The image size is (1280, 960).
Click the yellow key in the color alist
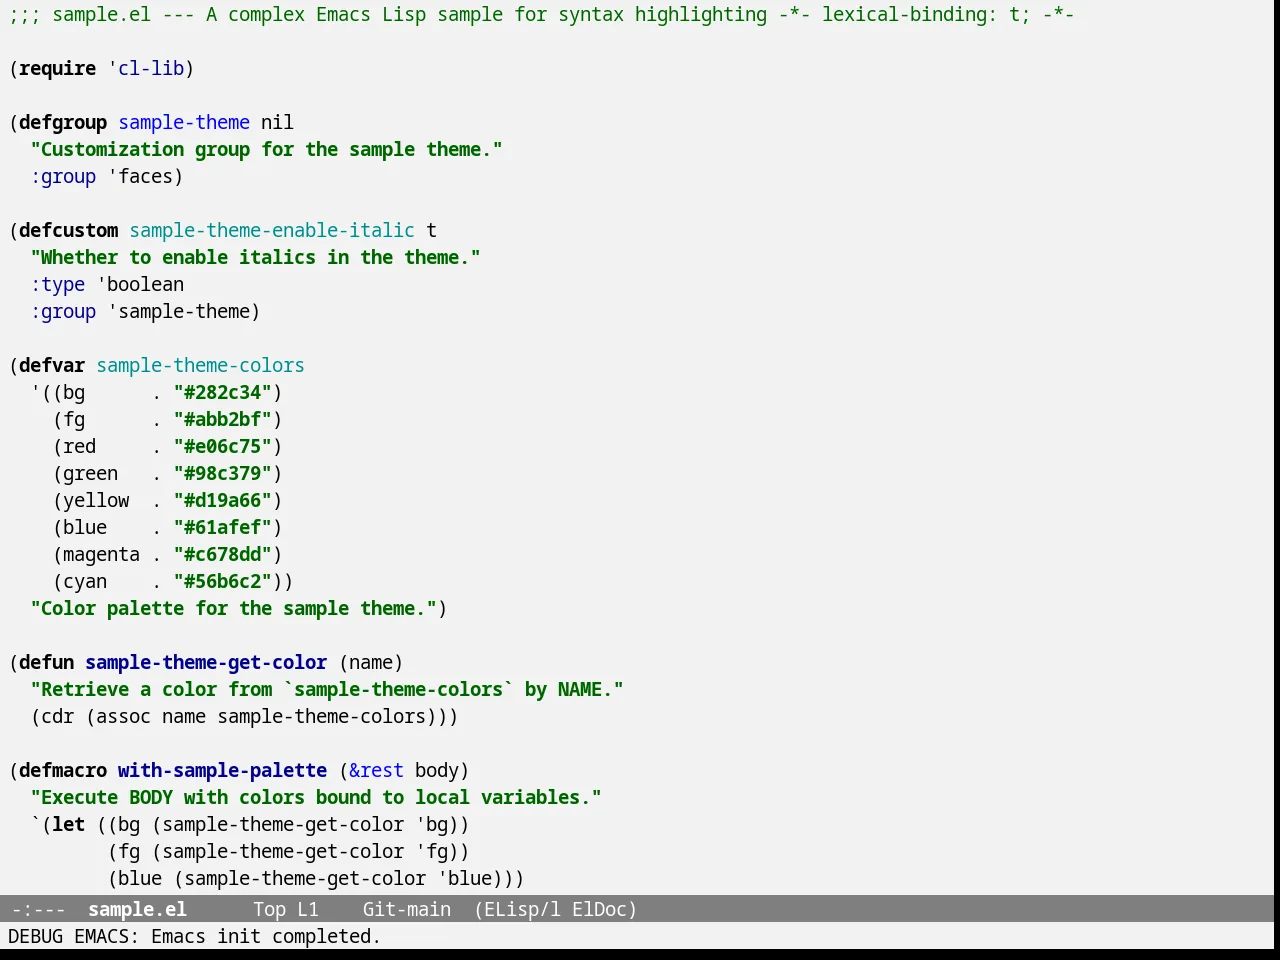pyautogui.click(x=96, y=500)
